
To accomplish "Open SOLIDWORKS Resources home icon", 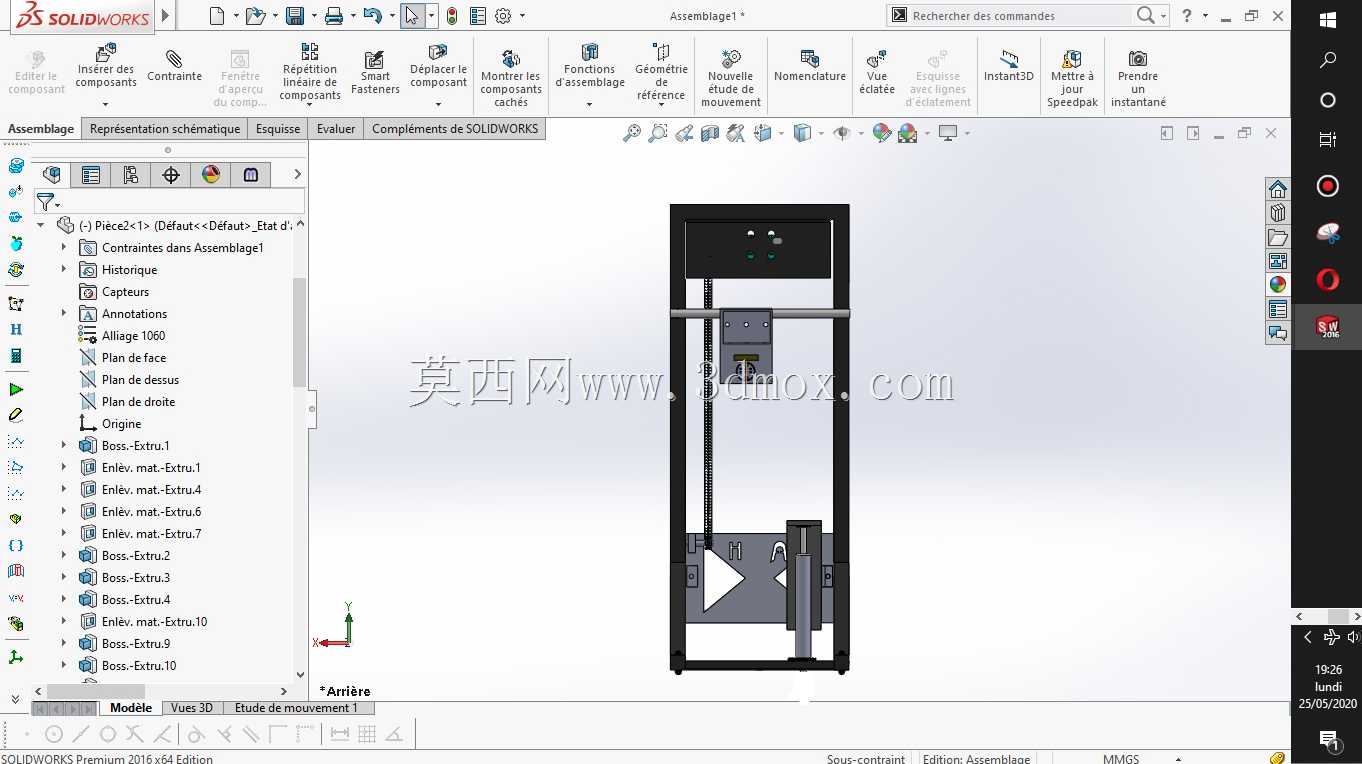I will coord(1277,190).
